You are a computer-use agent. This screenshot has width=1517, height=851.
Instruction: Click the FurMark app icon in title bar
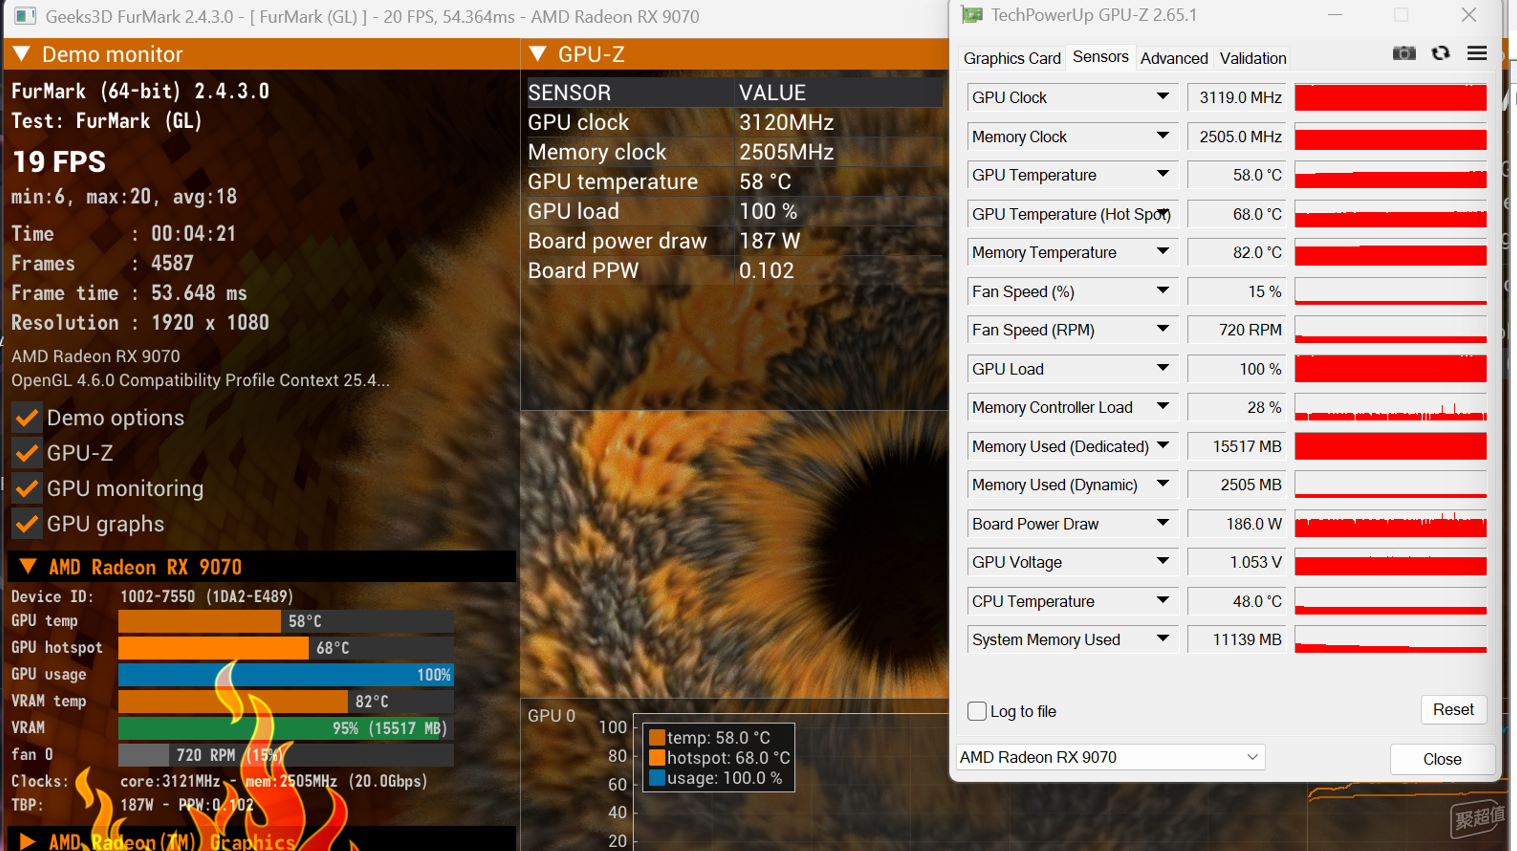click(x=25, y=16)
